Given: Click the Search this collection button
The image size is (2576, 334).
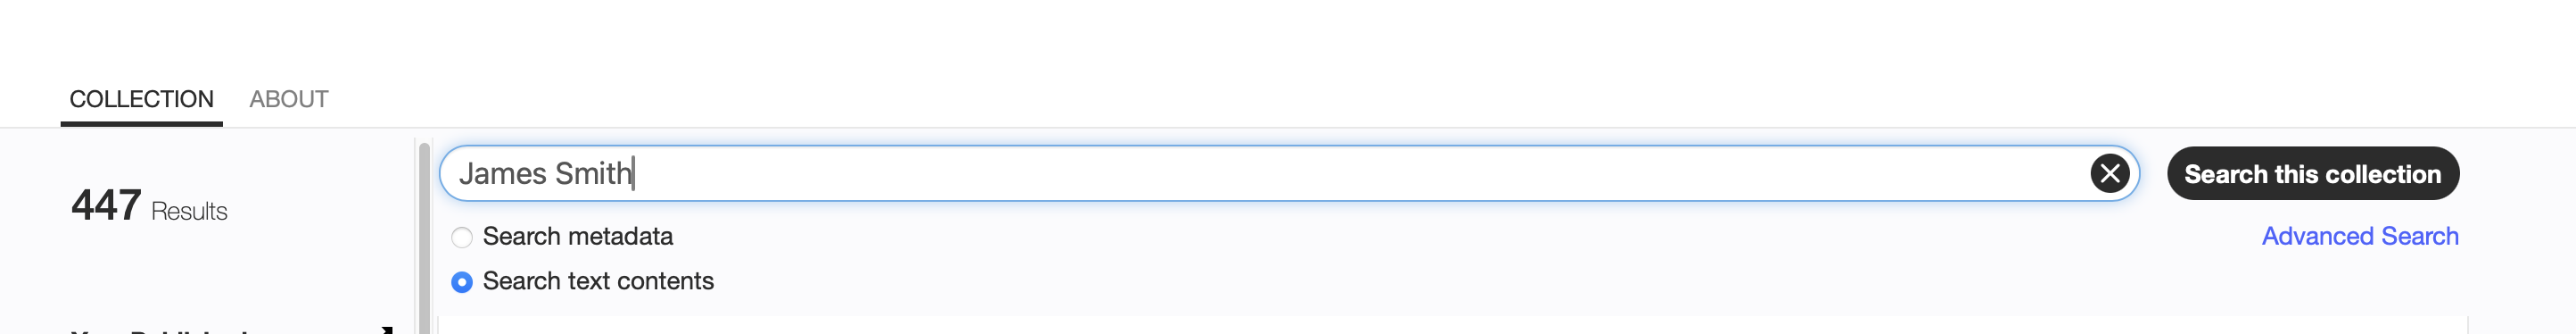Looking at the screenshot, I should (x=2312, y=173).
